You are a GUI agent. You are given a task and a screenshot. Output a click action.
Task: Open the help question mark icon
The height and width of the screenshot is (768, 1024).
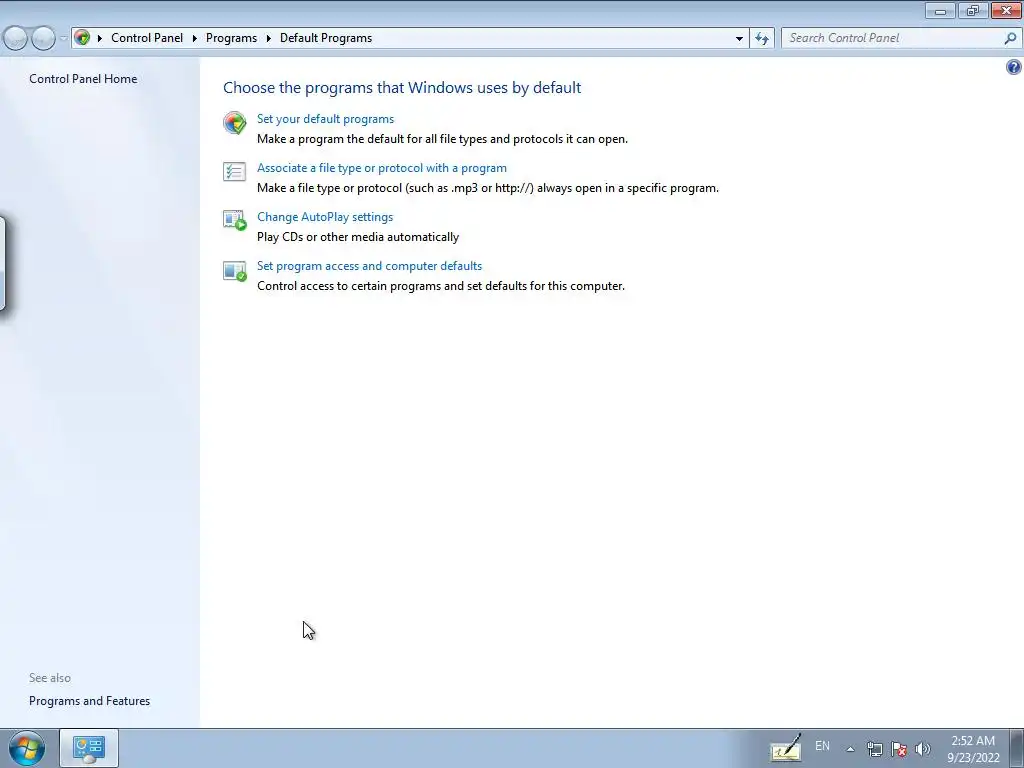pyautogui.click(x=1014, y=67)
